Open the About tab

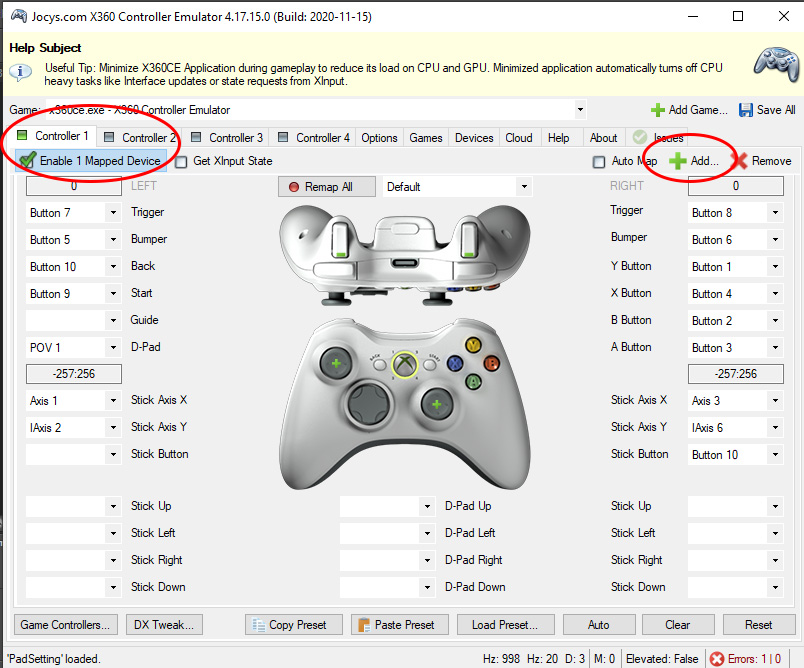tap(604, 137)
